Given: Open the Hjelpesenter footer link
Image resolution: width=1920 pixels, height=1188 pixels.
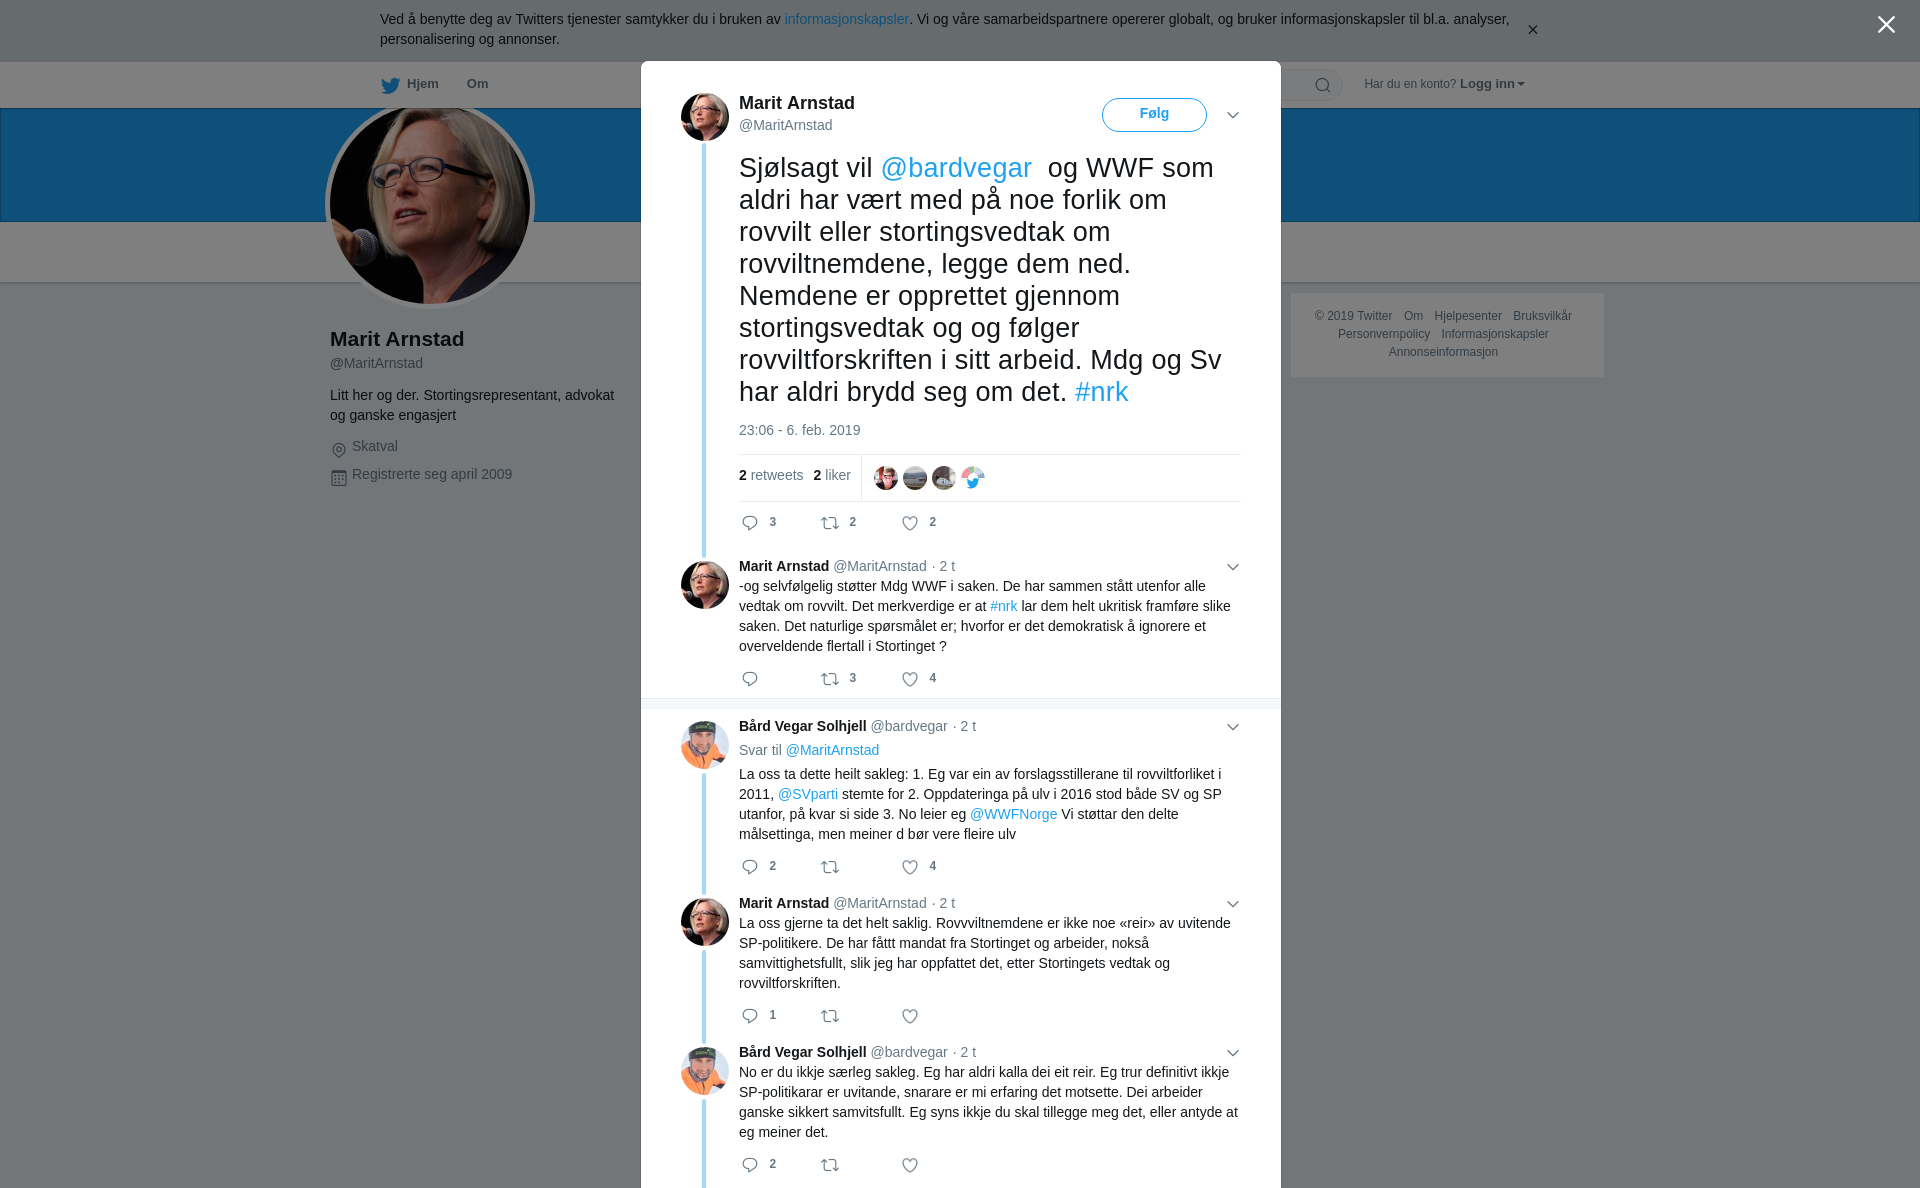Looking at the screenshot, I should pyautogui.click(x=1468, y=316).
